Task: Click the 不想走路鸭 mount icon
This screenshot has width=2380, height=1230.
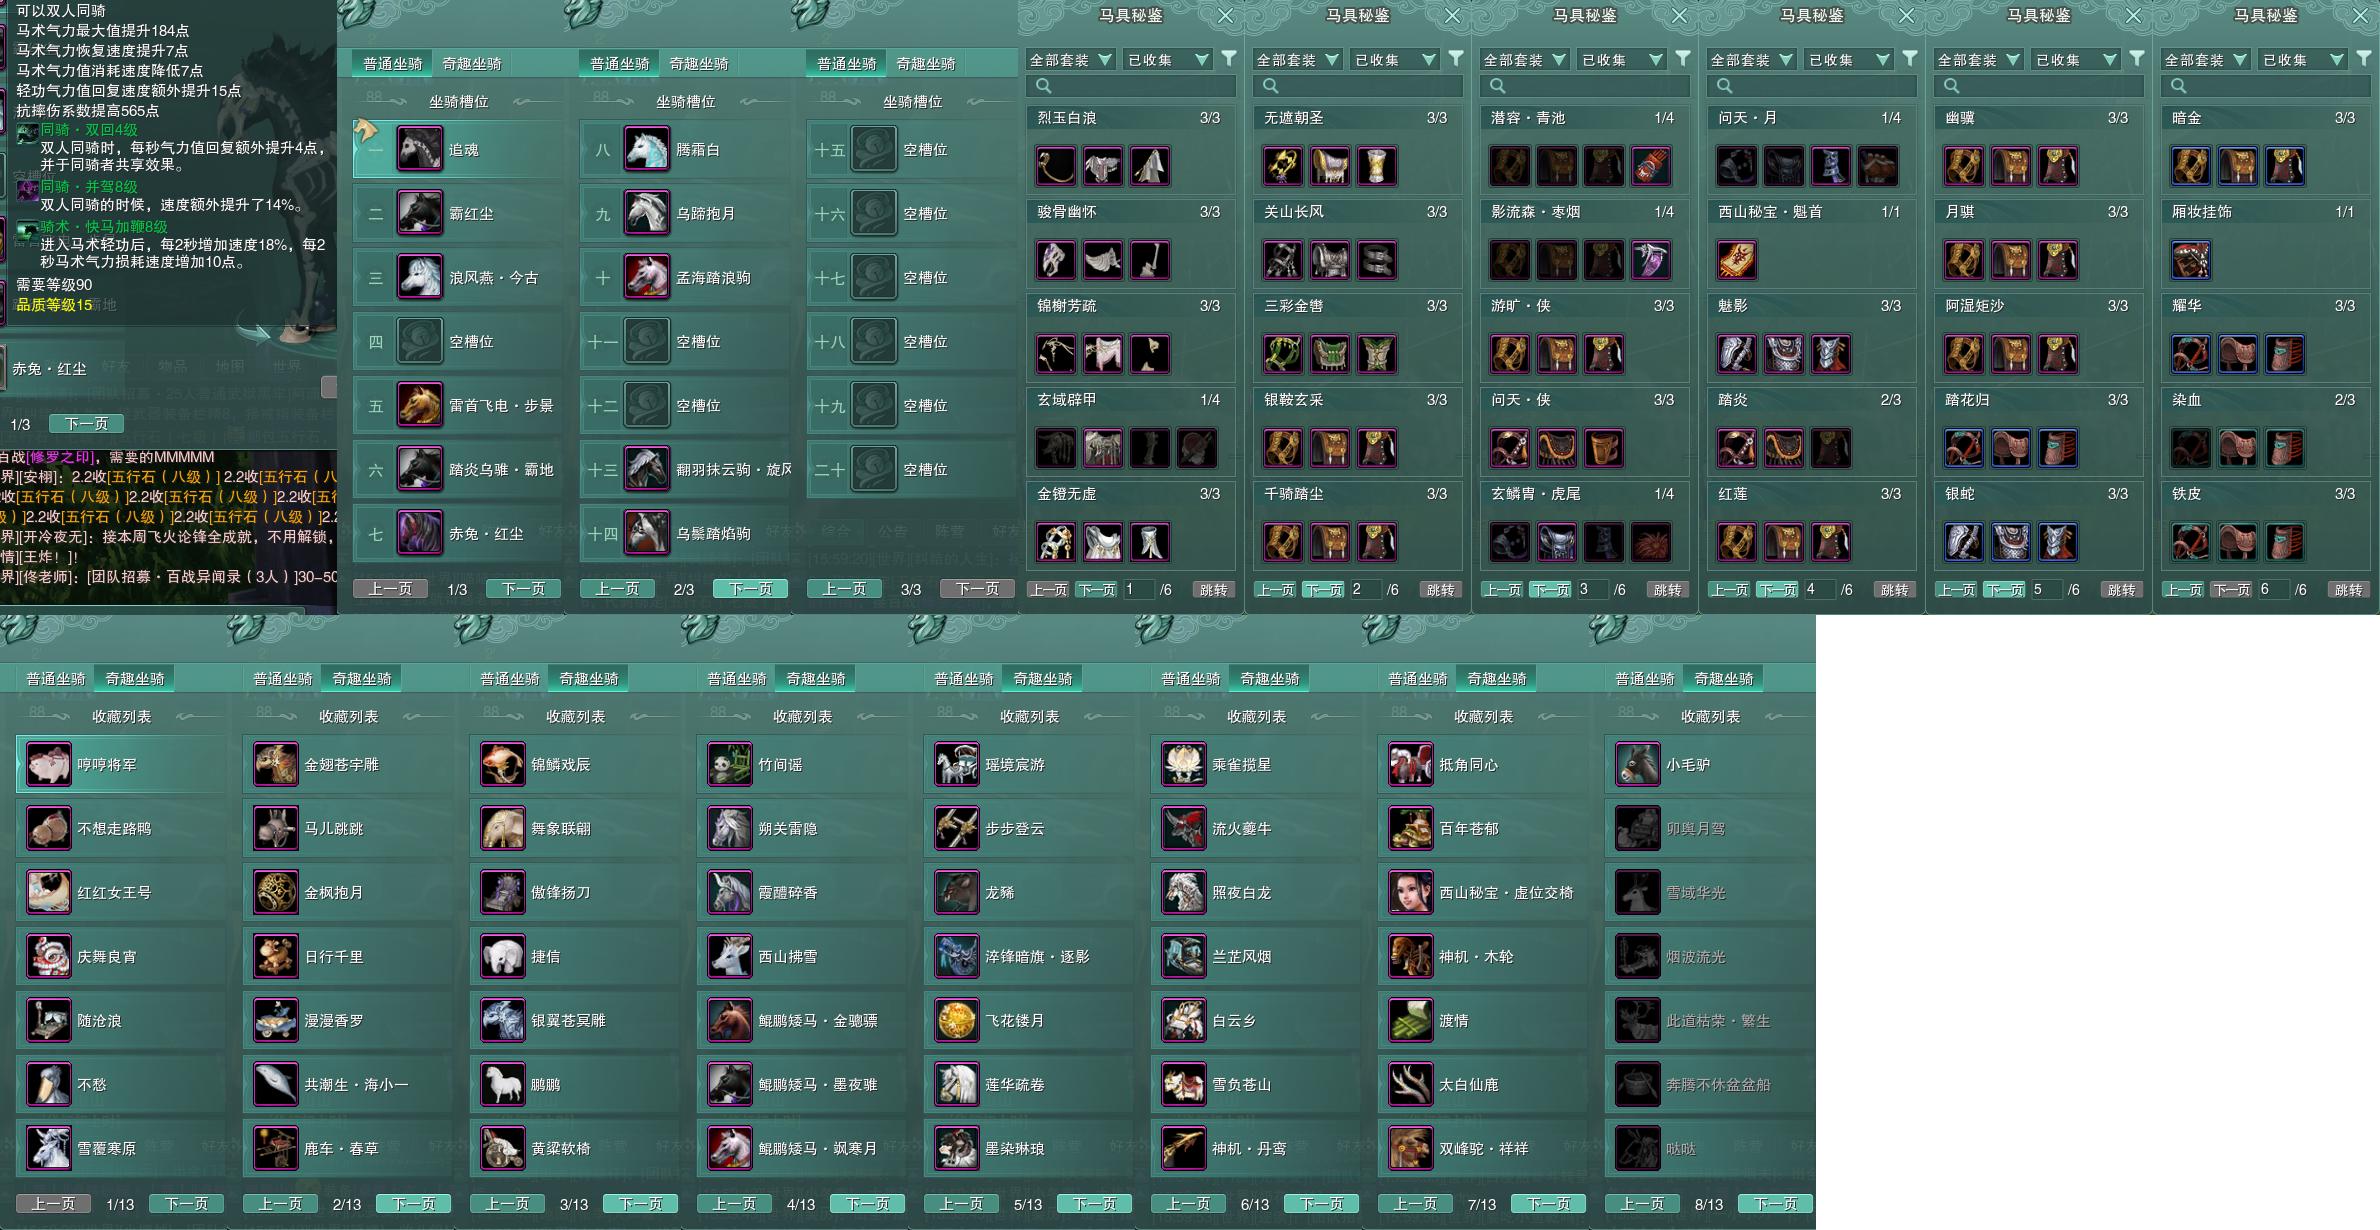Action: click(49, 828)
